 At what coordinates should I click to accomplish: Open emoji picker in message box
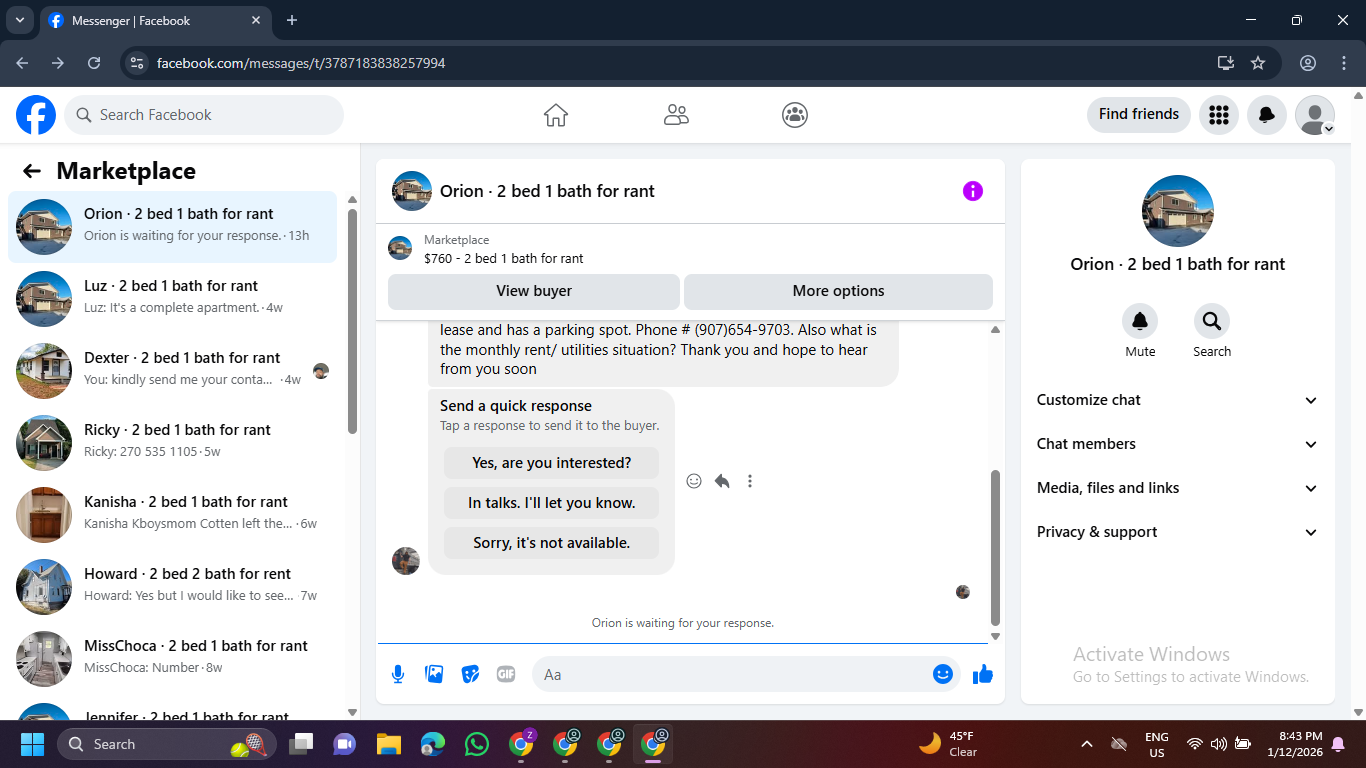point(942,674)
